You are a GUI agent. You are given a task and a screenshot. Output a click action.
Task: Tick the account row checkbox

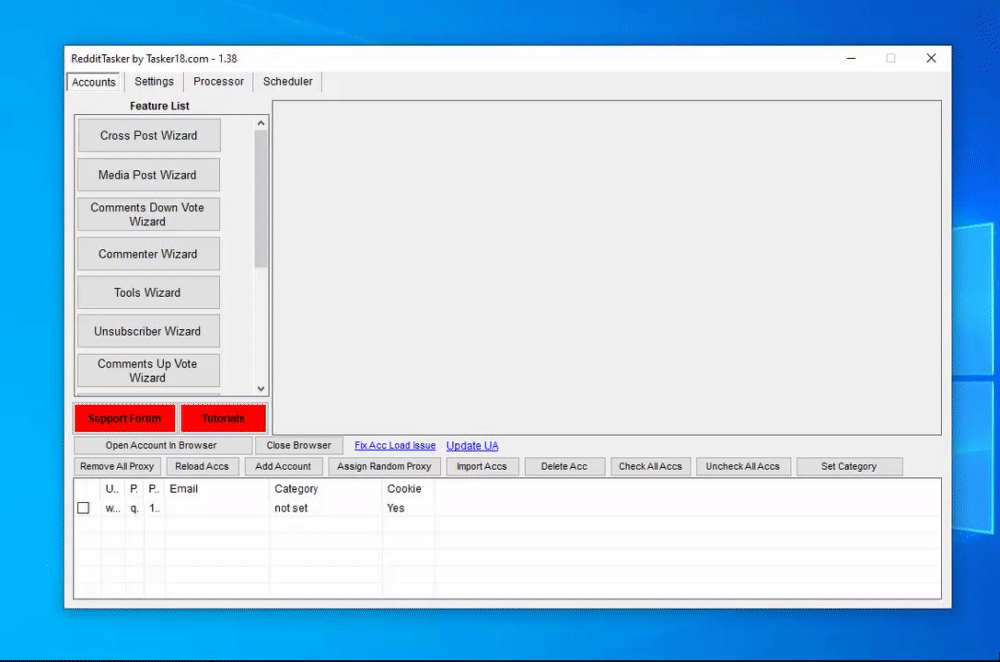tap(84, 508)
